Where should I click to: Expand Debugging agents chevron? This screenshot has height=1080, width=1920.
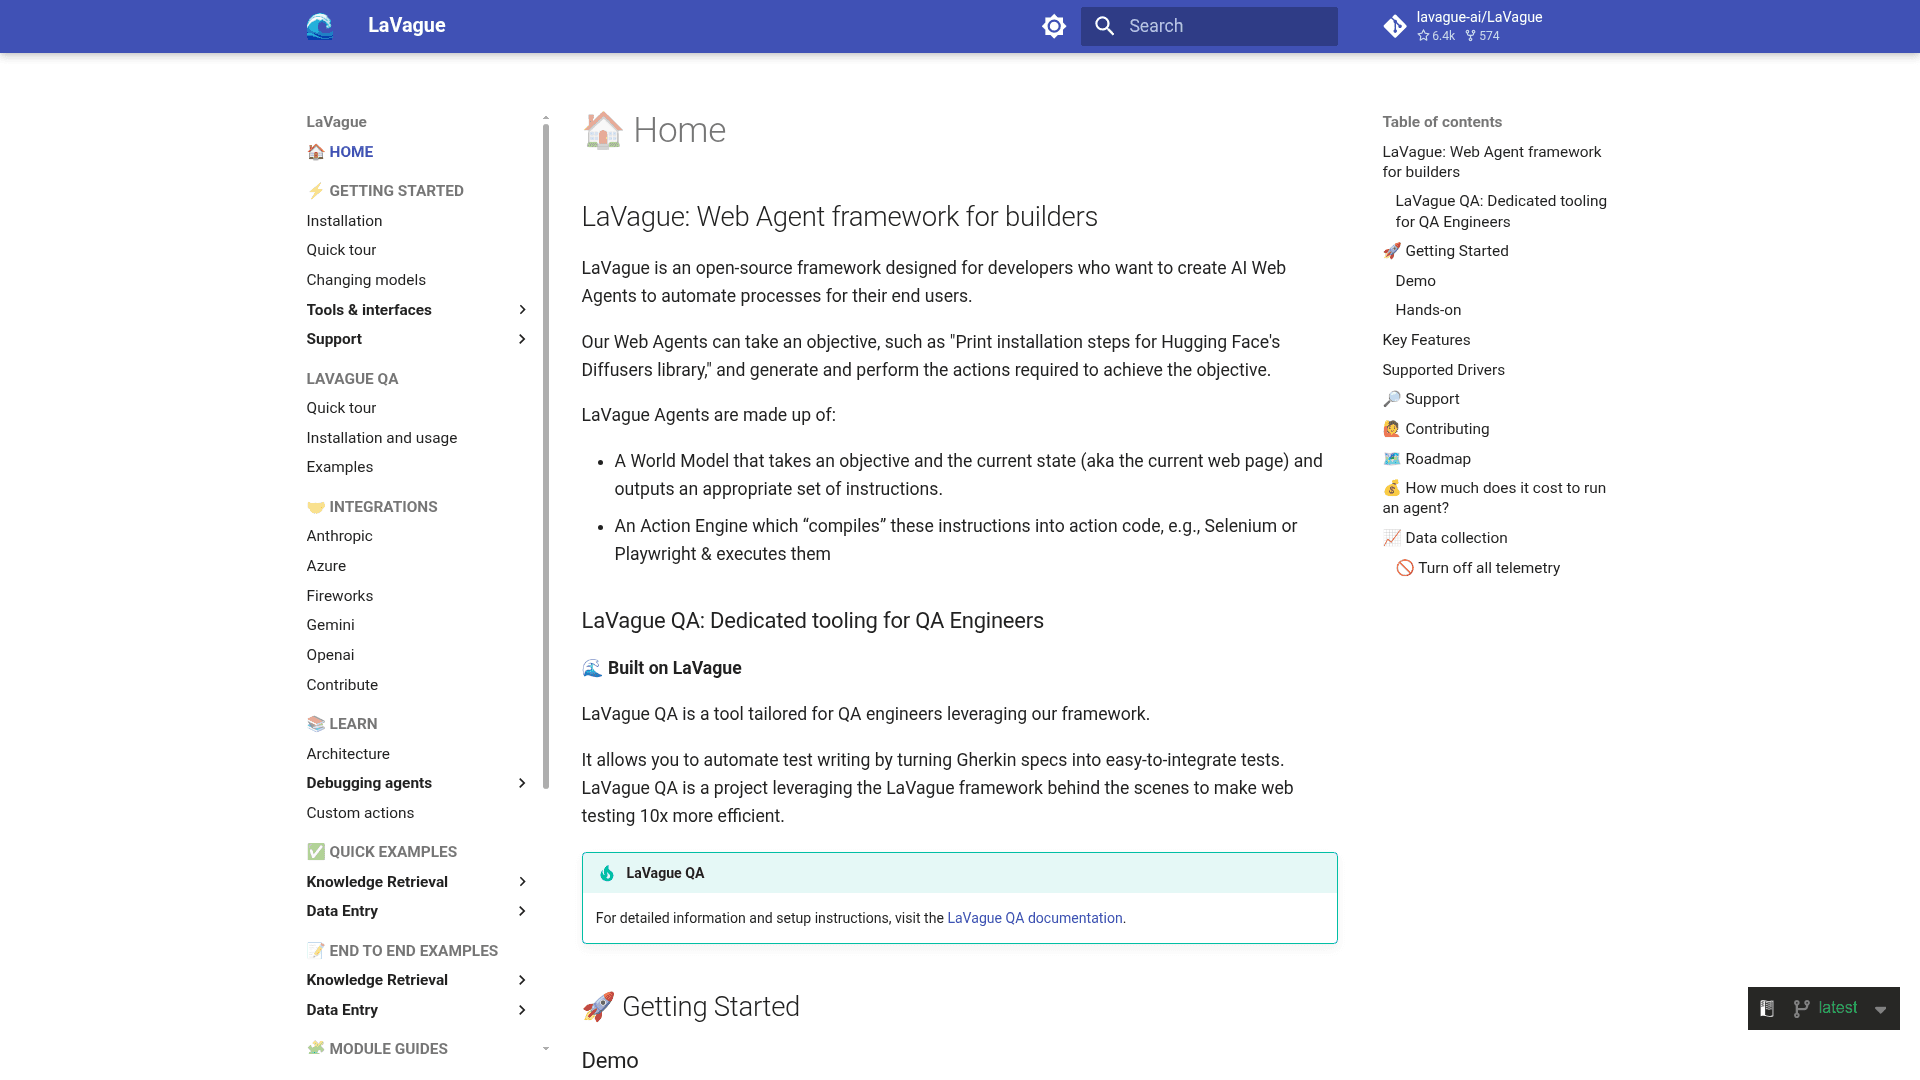[x=522, y=783]
